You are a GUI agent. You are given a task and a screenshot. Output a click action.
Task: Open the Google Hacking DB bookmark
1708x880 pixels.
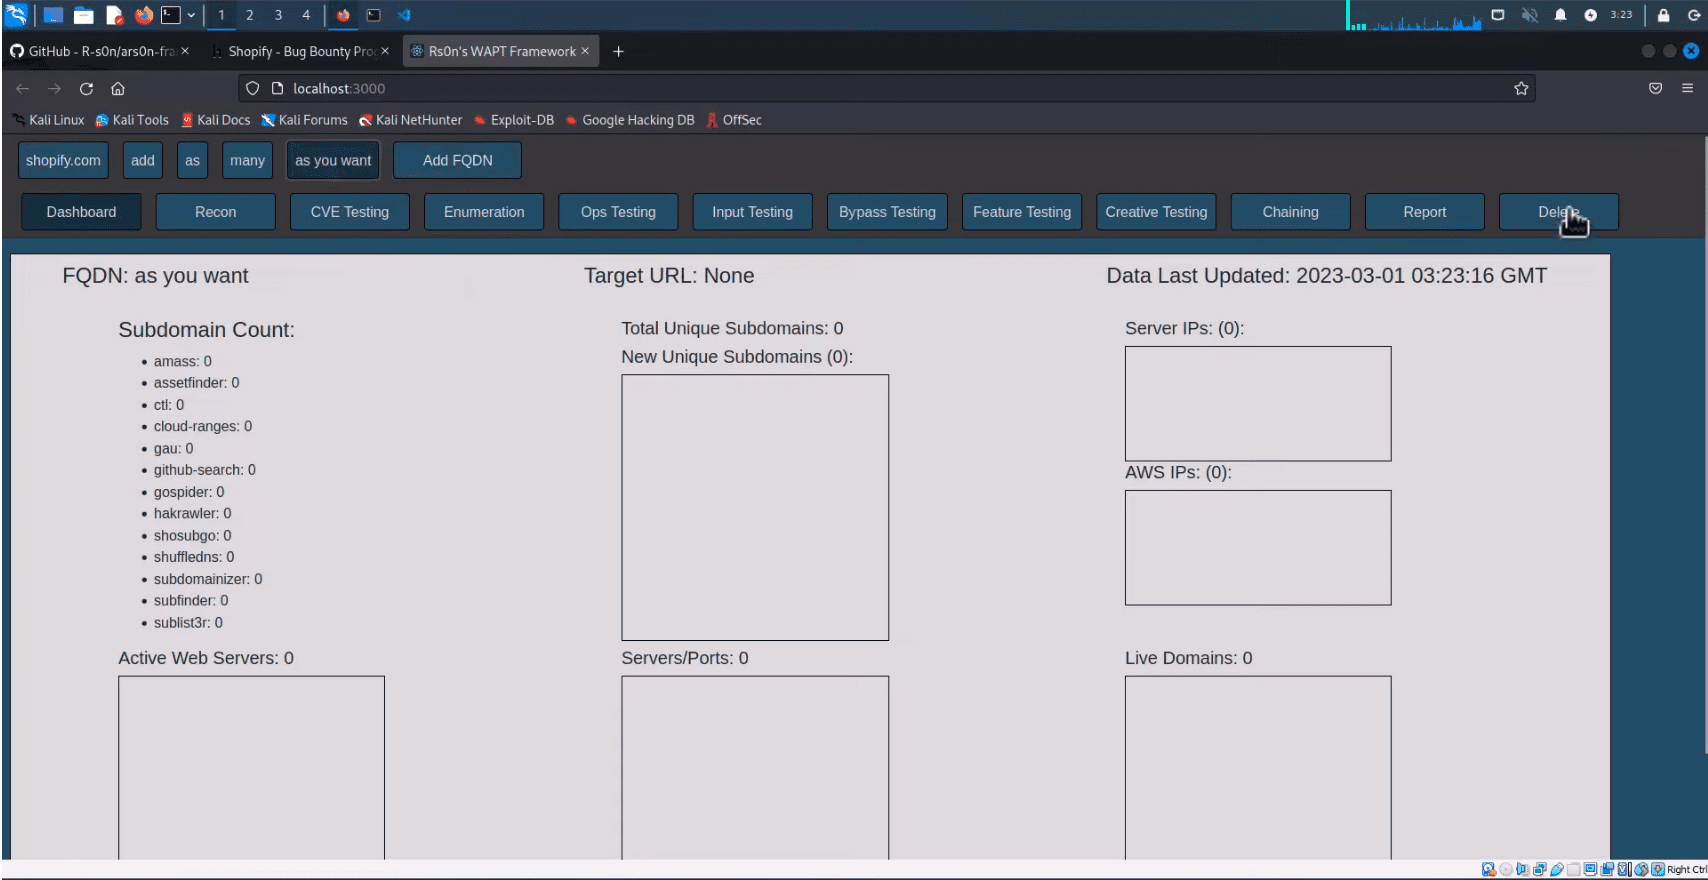tap(629, 120)
